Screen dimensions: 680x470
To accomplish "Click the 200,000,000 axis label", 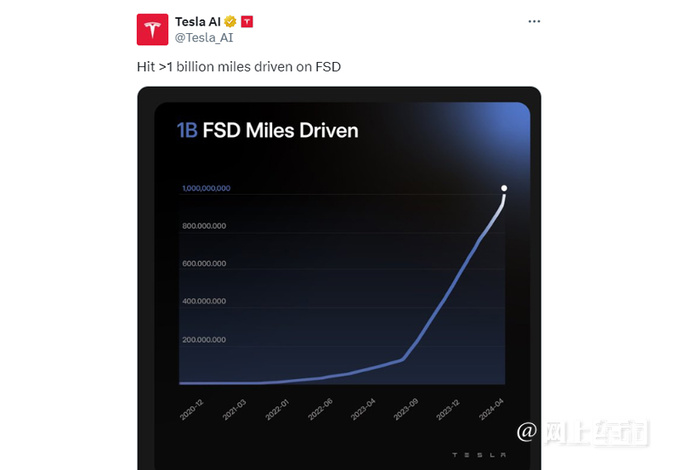I will tap(204, 340).
